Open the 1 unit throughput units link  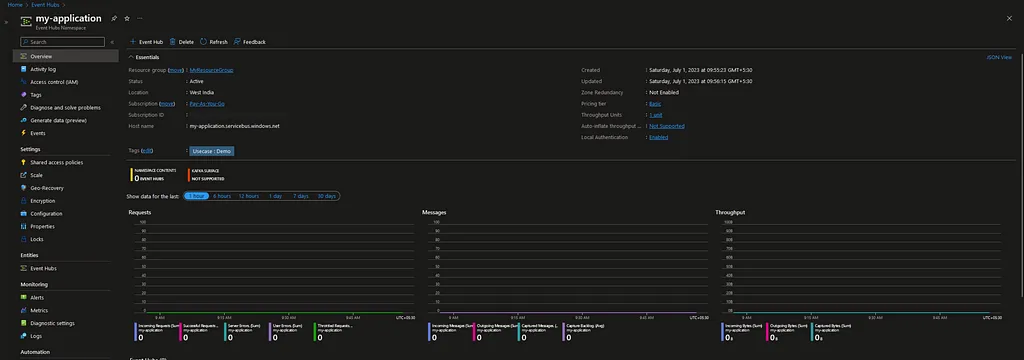(x=656, y=115)
